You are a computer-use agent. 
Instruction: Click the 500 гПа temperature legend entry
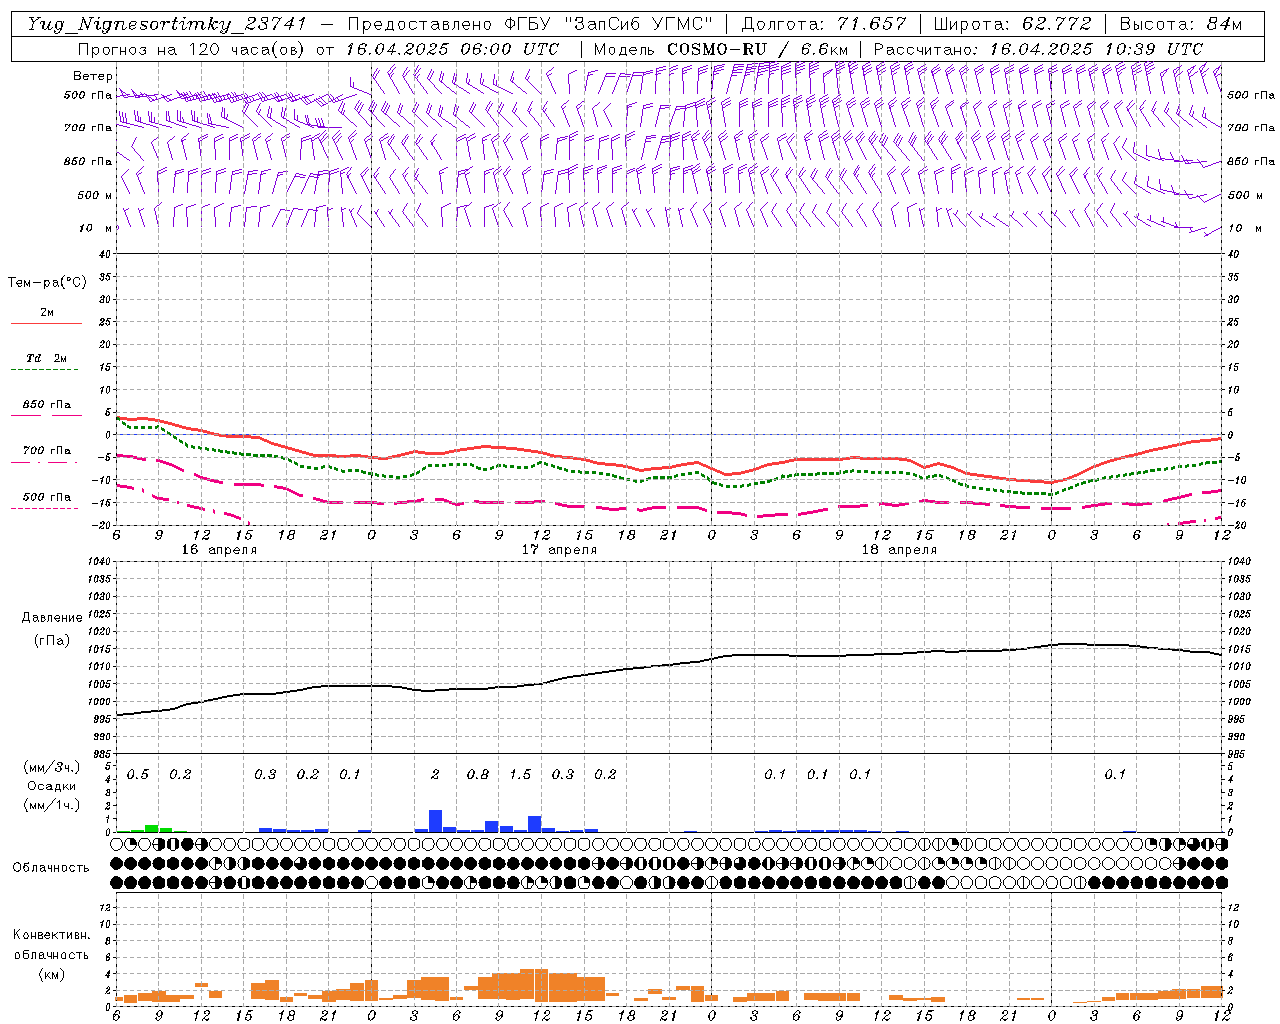click(x=46, y=497)
